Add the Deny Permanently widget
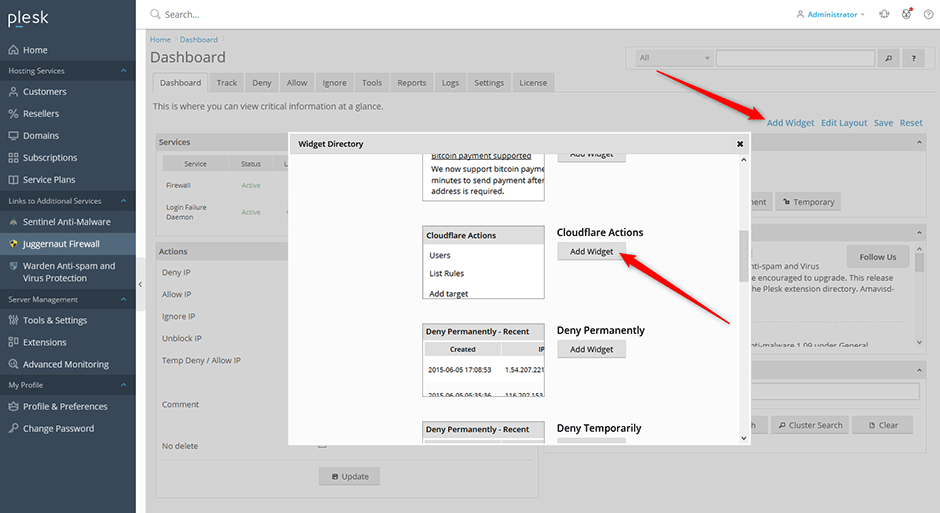940x513 pixels. (x=592, y=349)
